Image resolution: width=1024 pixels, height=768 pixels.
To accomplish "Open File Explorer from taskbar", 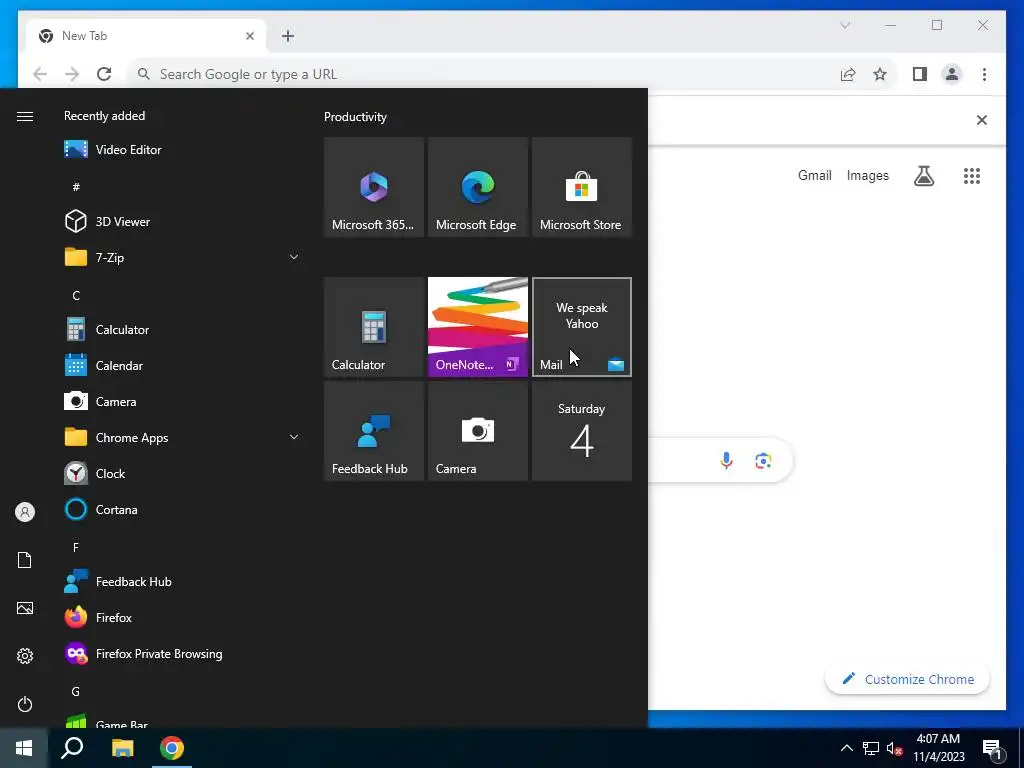I will point(122,748).
